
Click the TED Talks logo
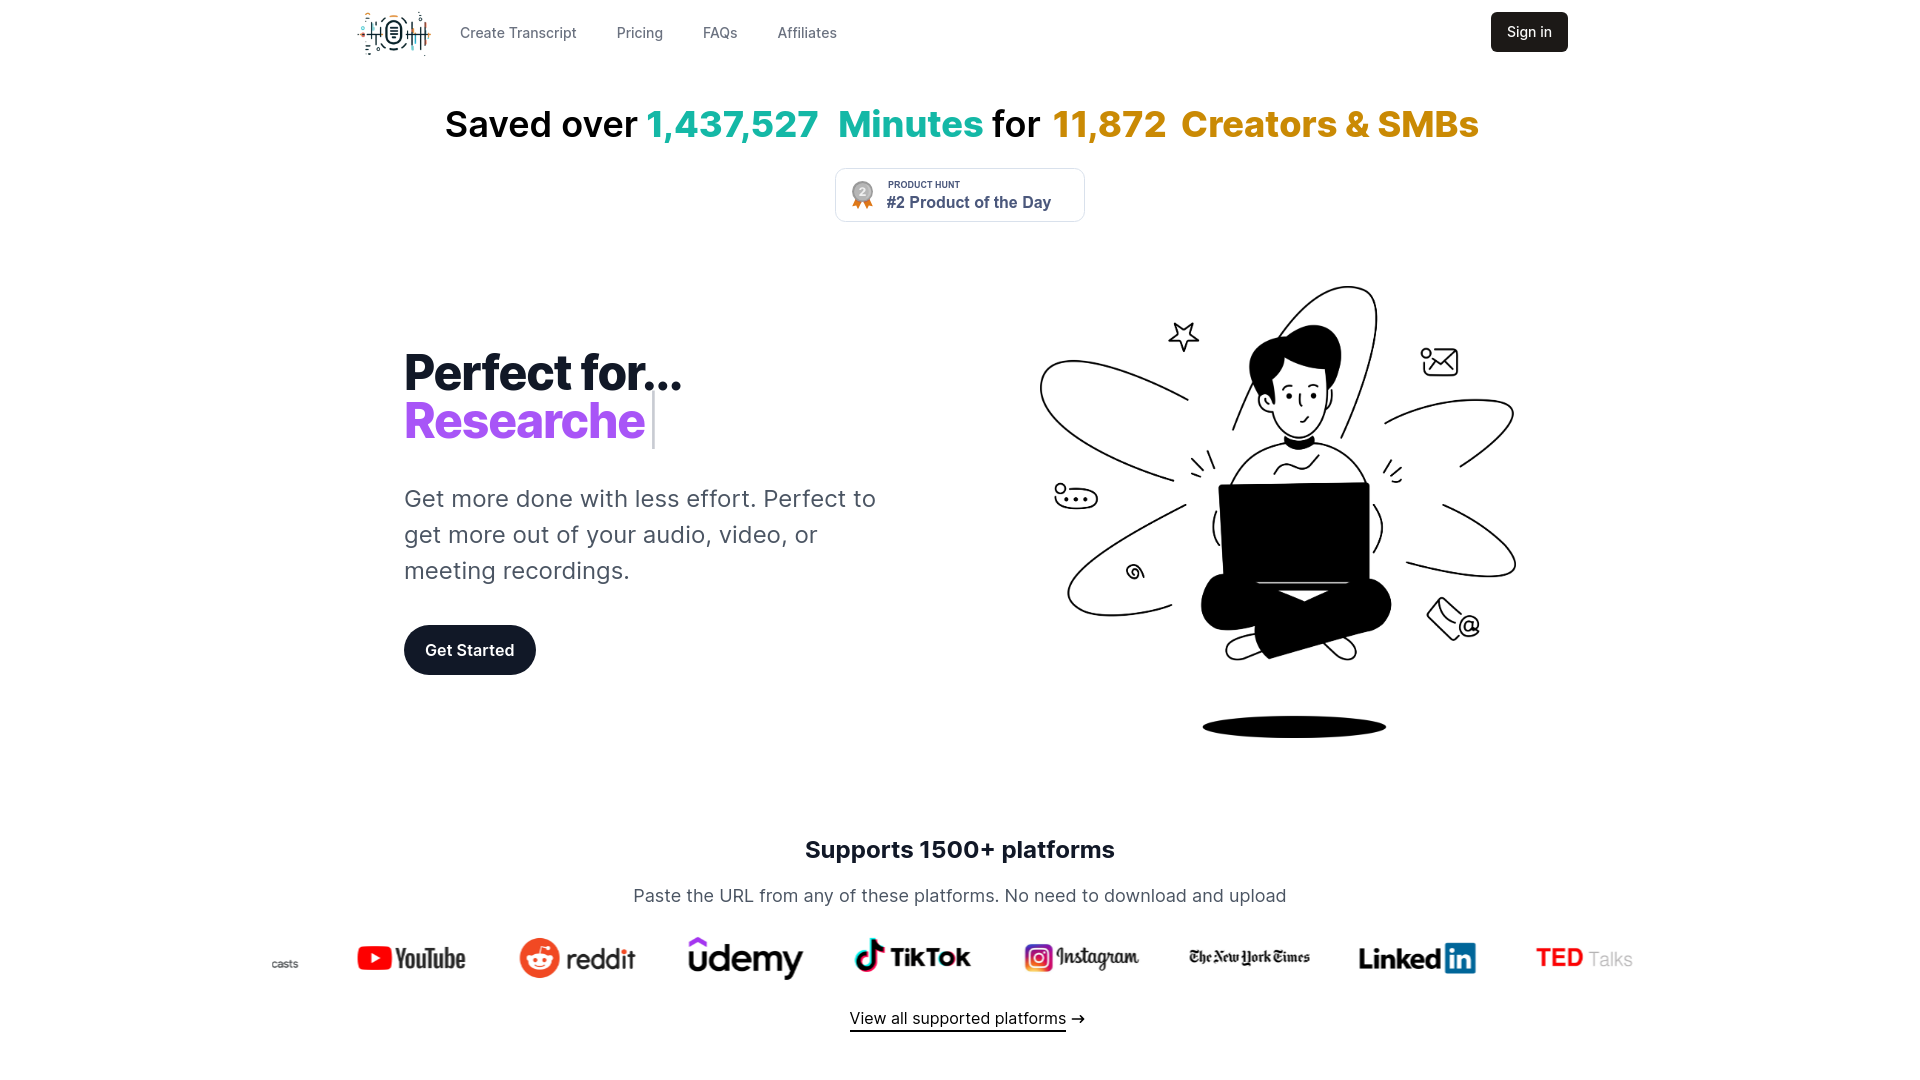point(1584,958)
